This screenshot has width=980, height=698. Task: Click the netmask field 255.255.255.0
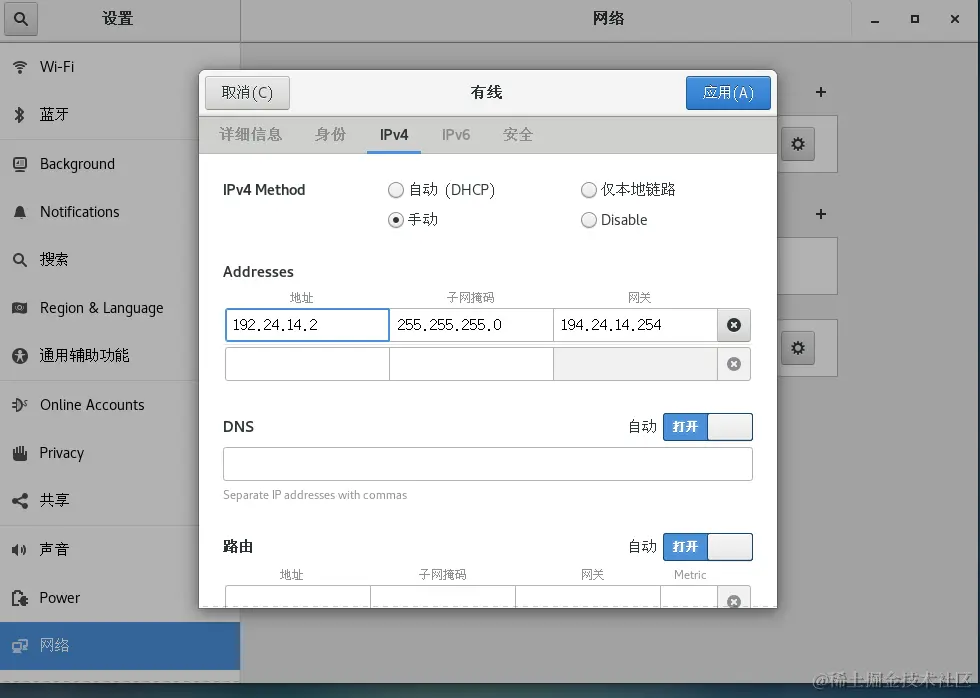(x=471, y=325)
